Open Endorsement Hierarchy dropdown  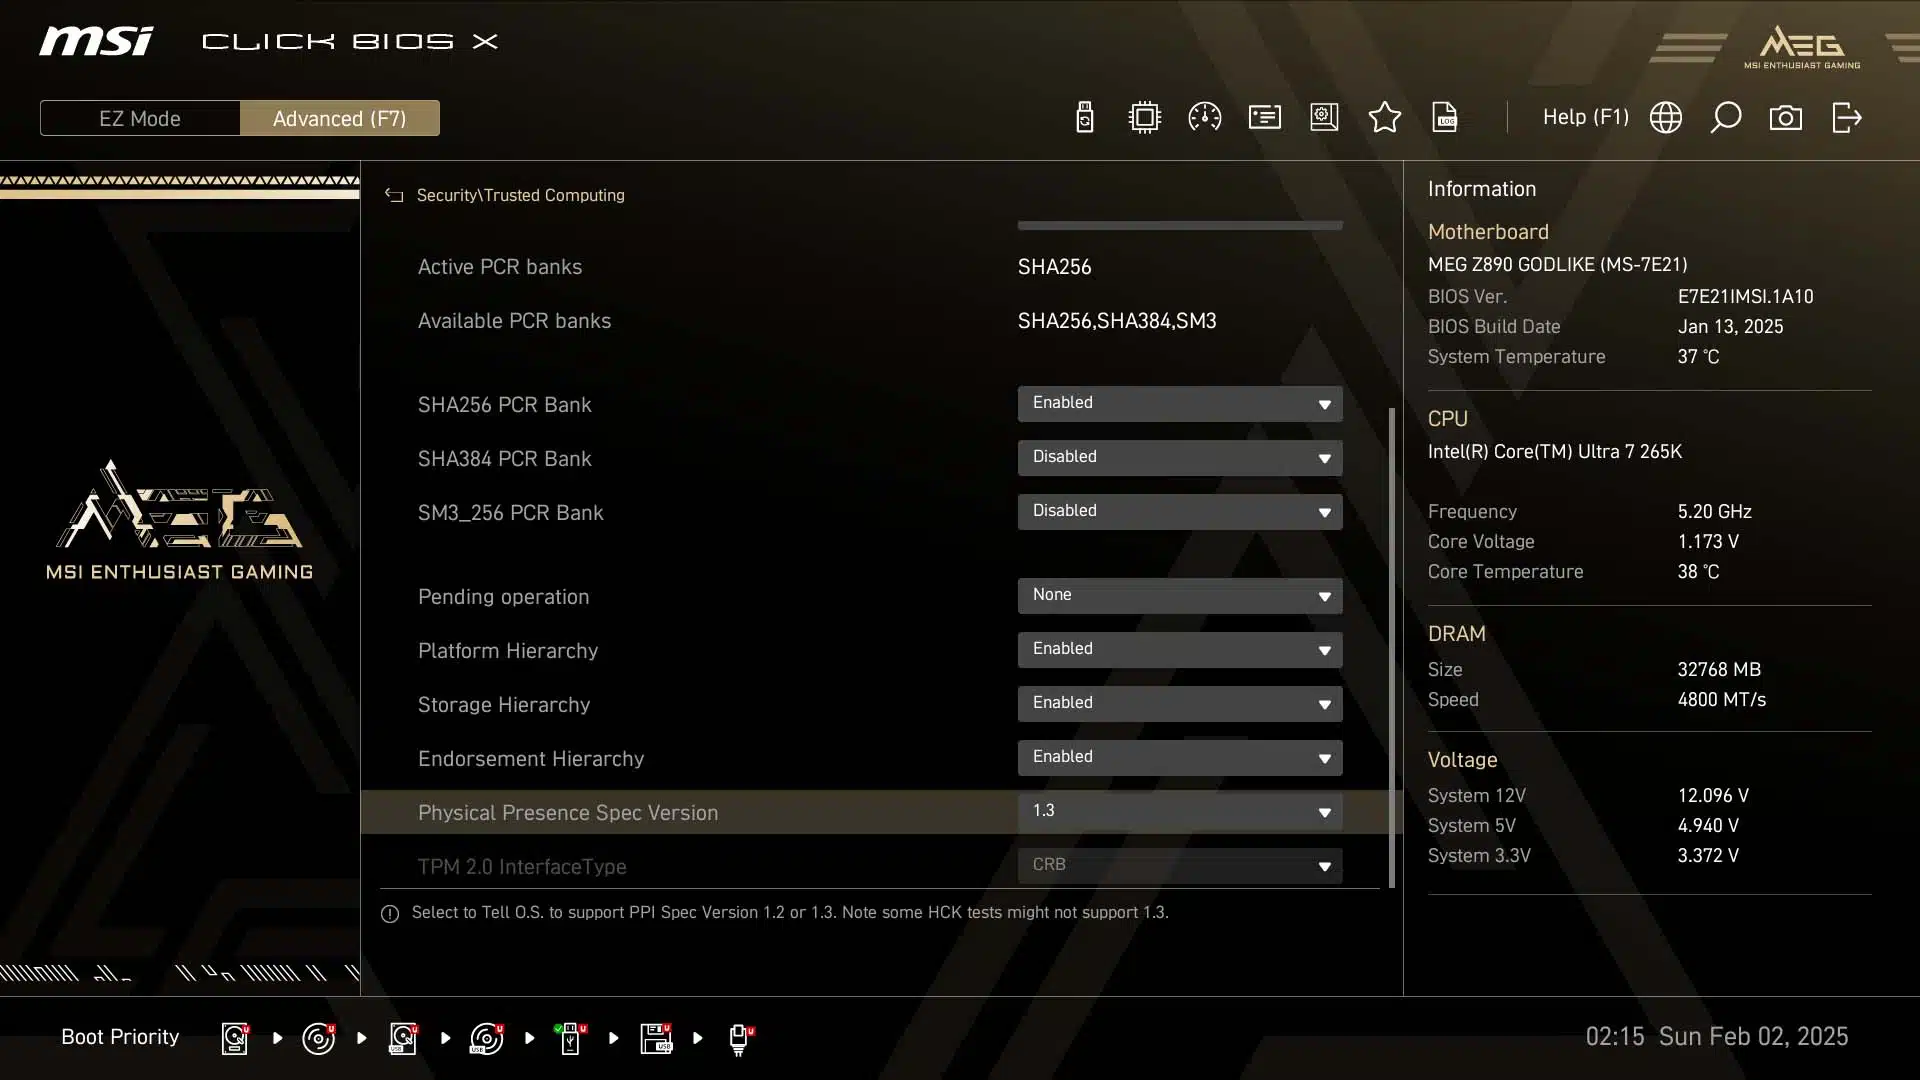[x=1180, y=758]
